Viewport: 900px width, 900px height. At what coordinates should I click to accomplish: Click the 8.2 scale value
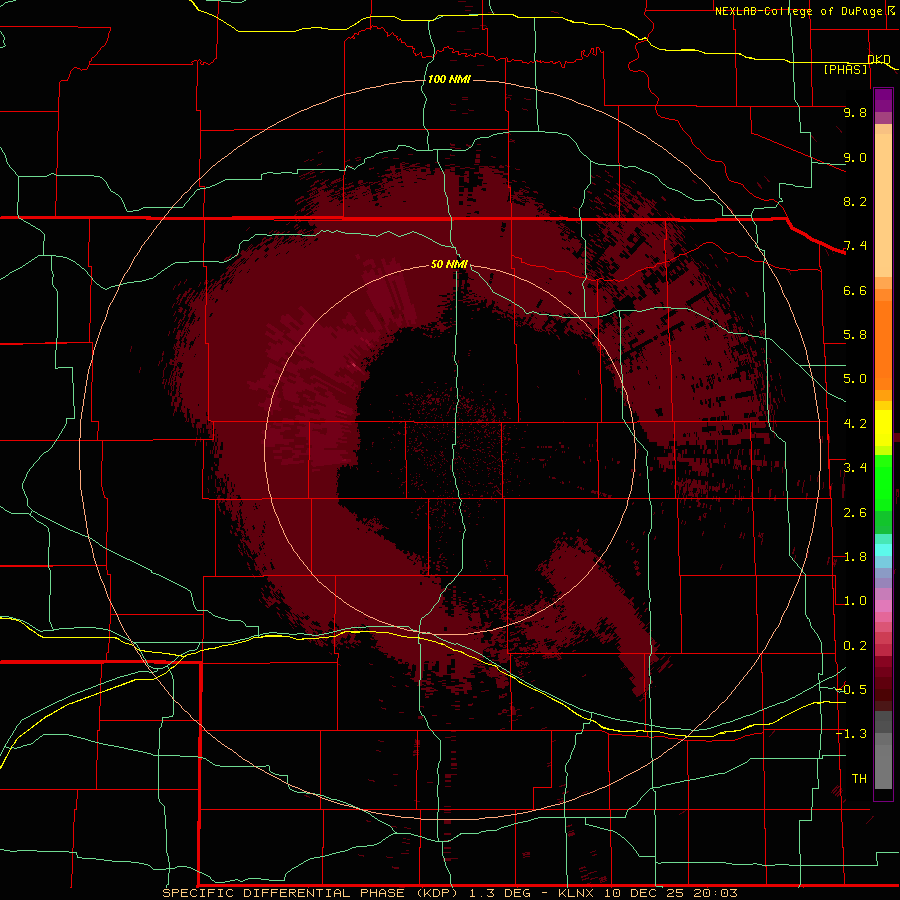point(855,201)
